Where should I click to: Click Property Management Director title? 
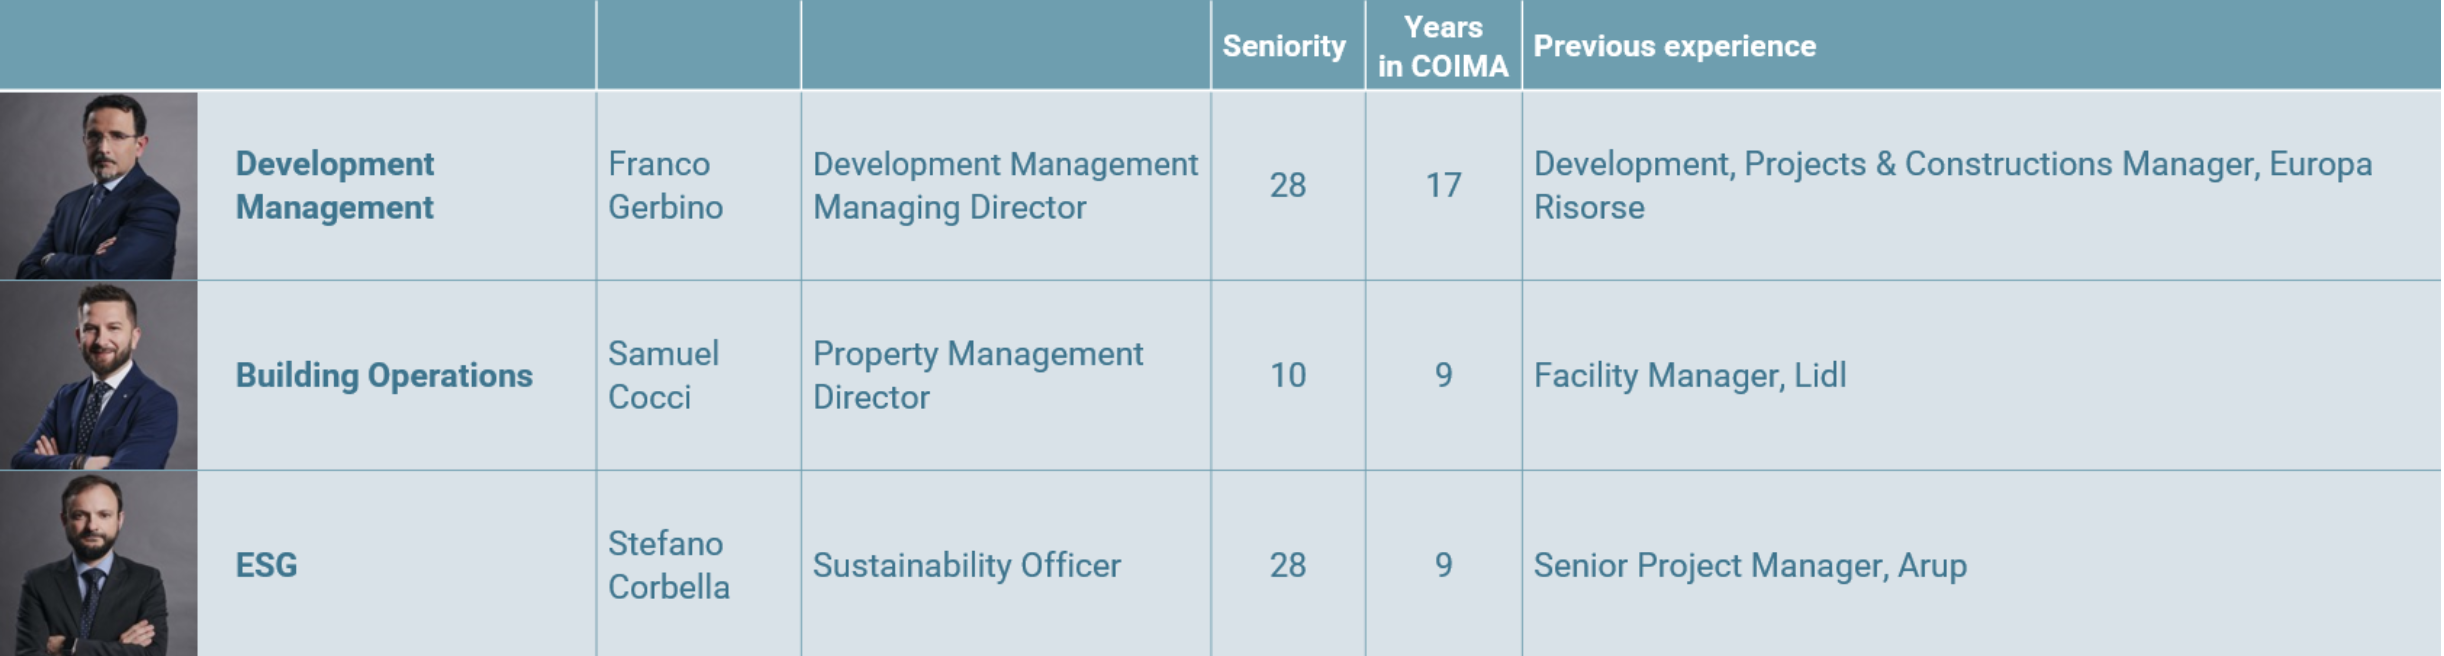point(977,375)
